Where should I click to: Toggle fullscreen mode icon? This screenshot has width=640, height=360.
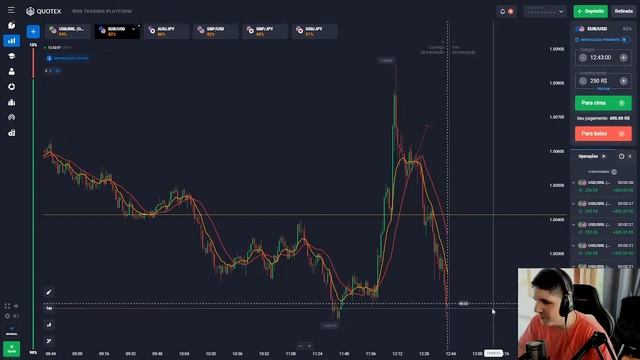[7, 306]
